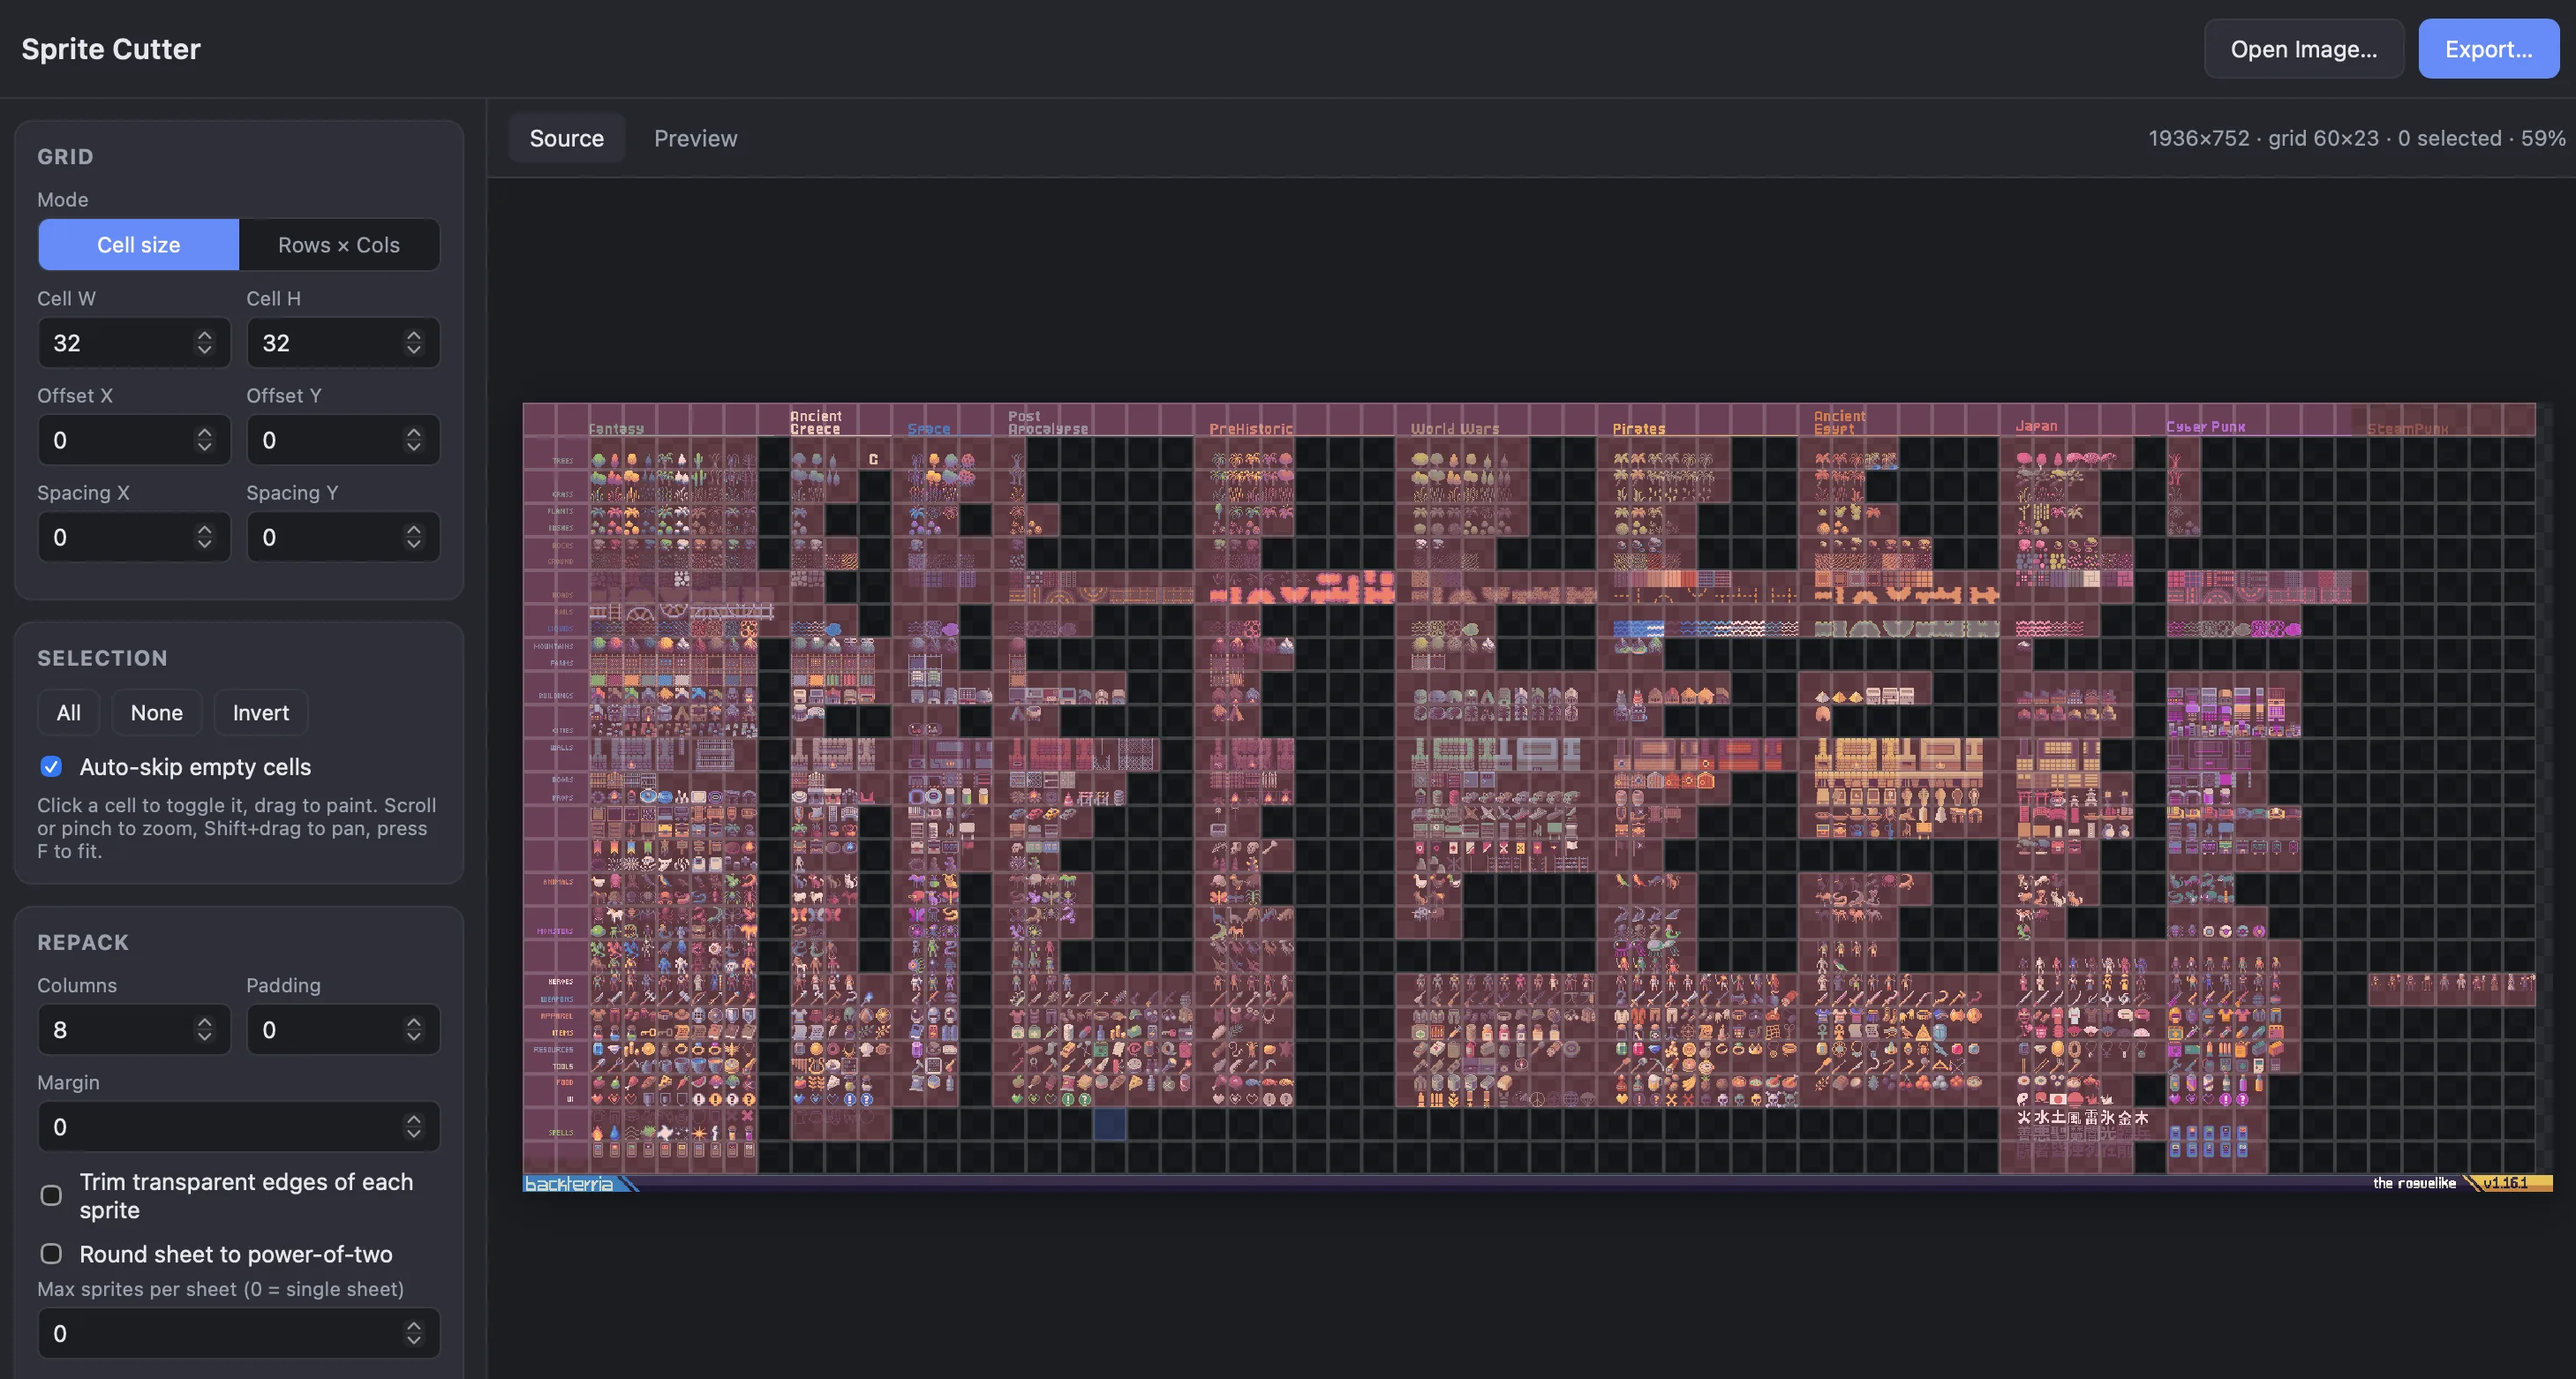Viewport: 2576px width, 1379px height.
Task: Clear selection with None button
Action: [x=157, y=713]
